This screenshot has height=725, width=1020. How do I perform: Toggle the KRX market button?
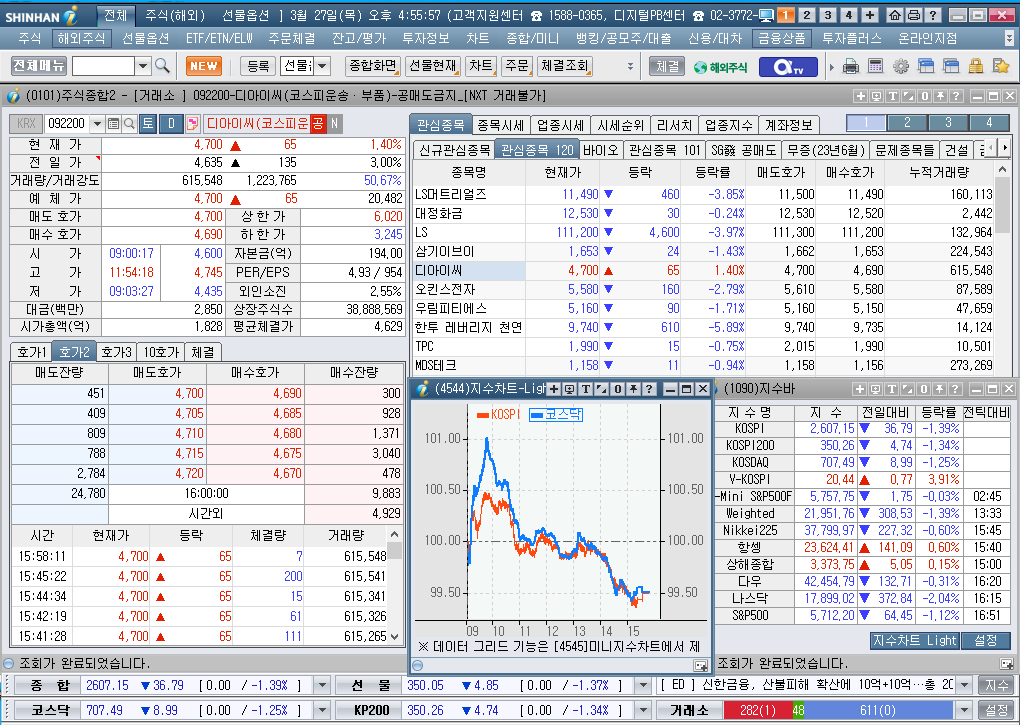pos(26,124)
